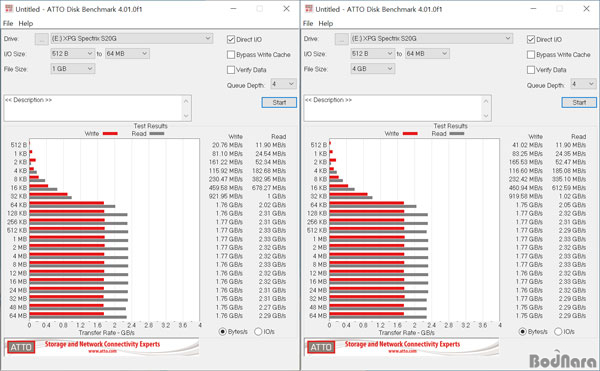This screenshot has height=371, width=600.
Task: Start the benchmark in left window
Action: (279, 103)
